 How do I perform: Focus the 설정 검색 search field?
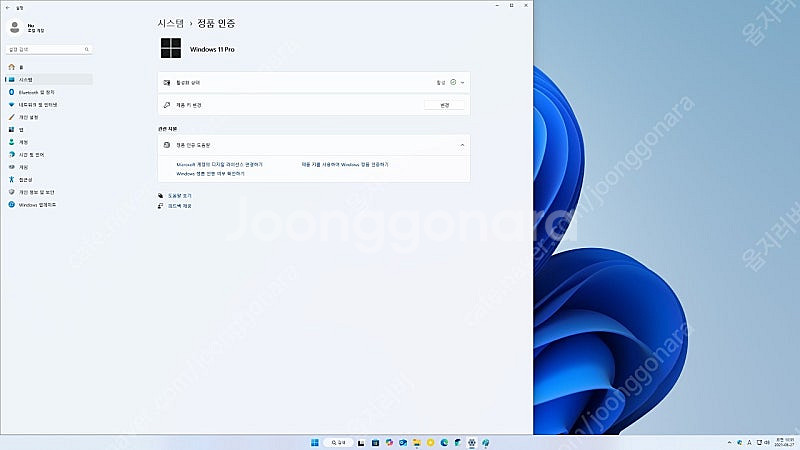48,49
